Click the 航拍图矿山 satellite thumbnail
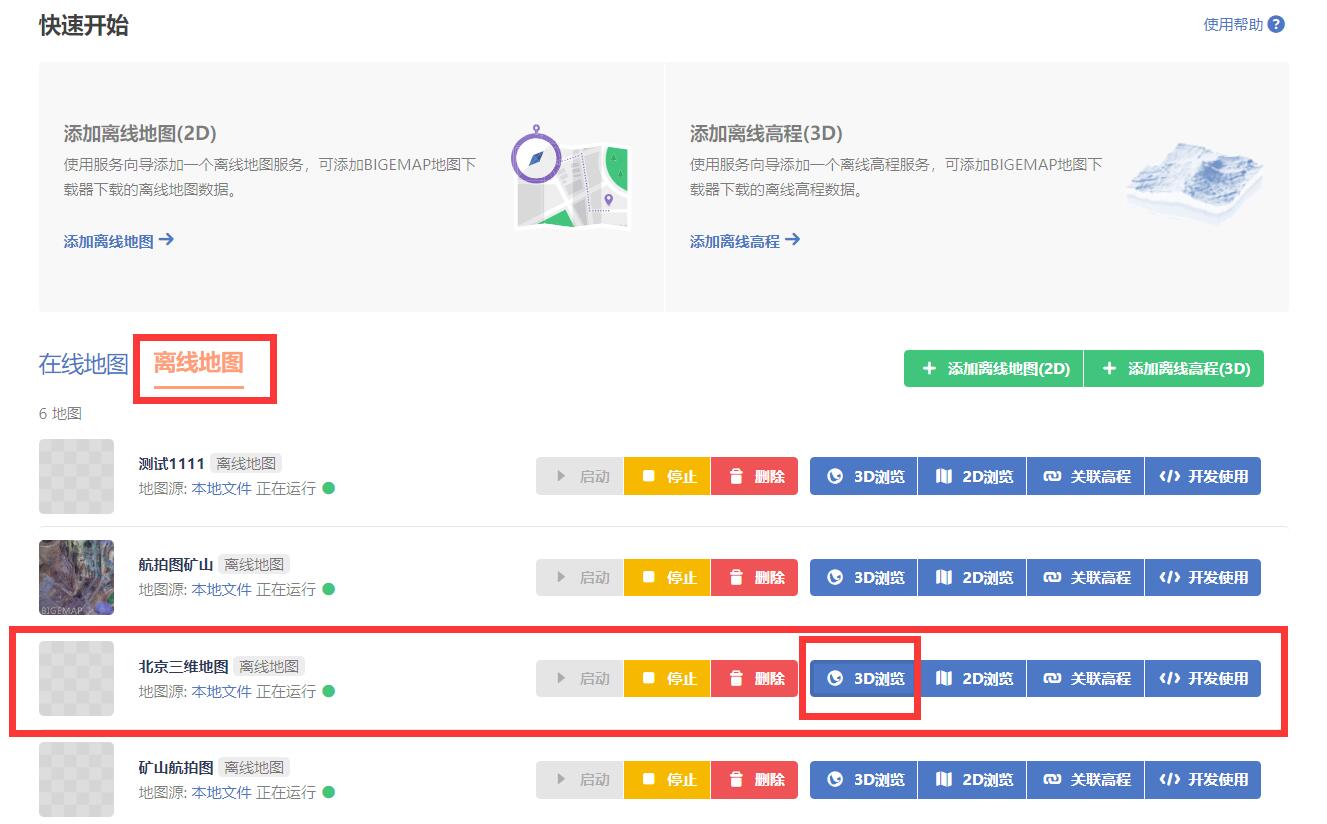Viewport: 1327px width, 824px height. (76, 577)
